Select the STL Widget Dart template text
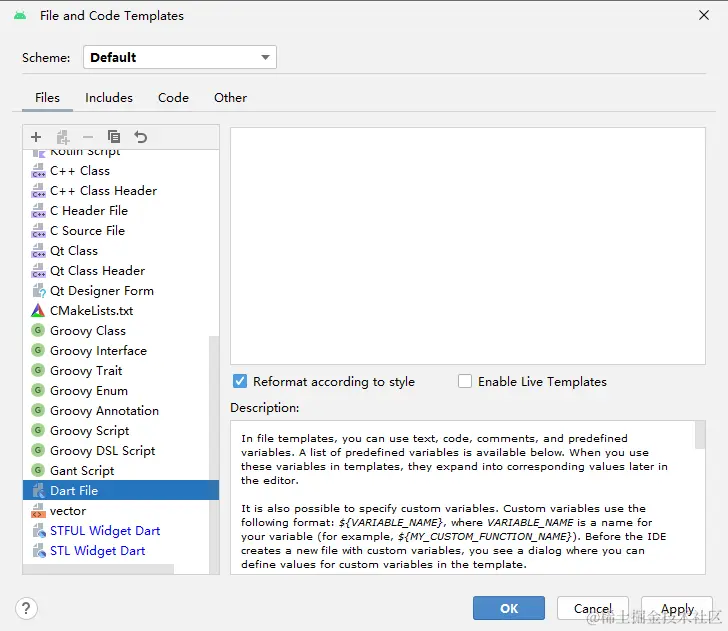The height and width of the screenshot is (631, 728). (98, 551)
